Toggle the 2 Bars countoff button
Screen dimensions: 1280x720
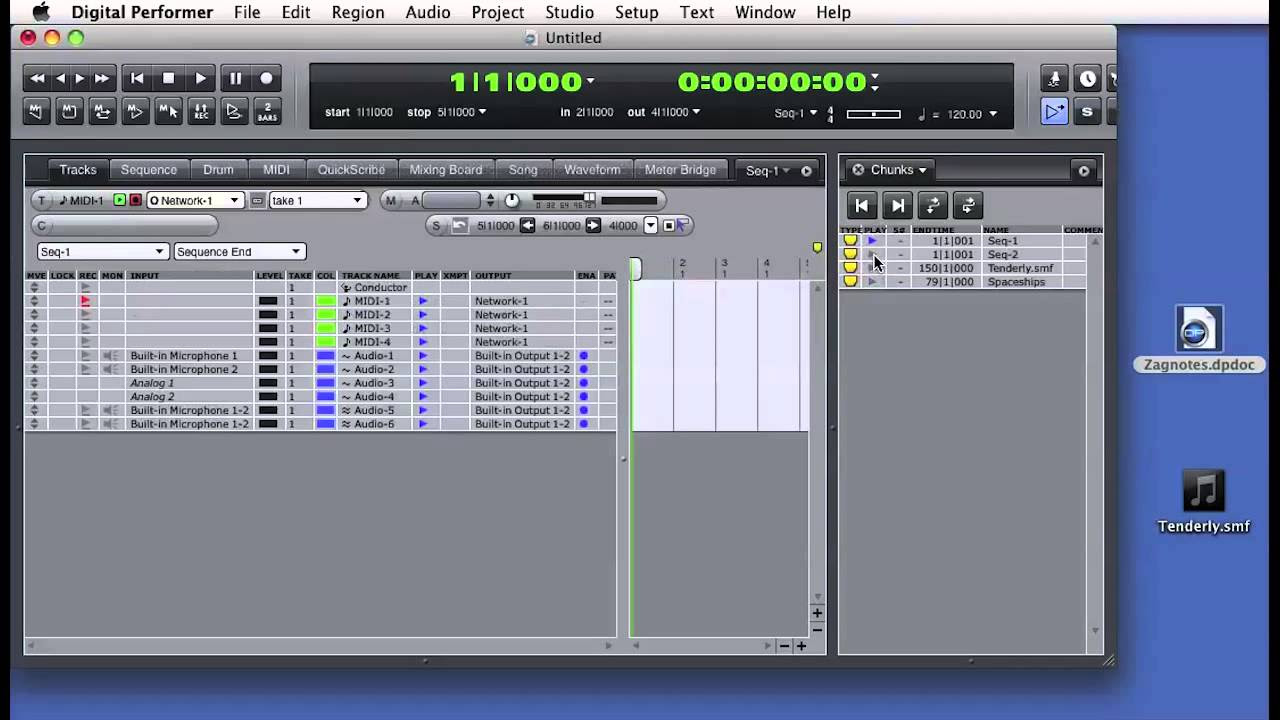tap(267, 111)
